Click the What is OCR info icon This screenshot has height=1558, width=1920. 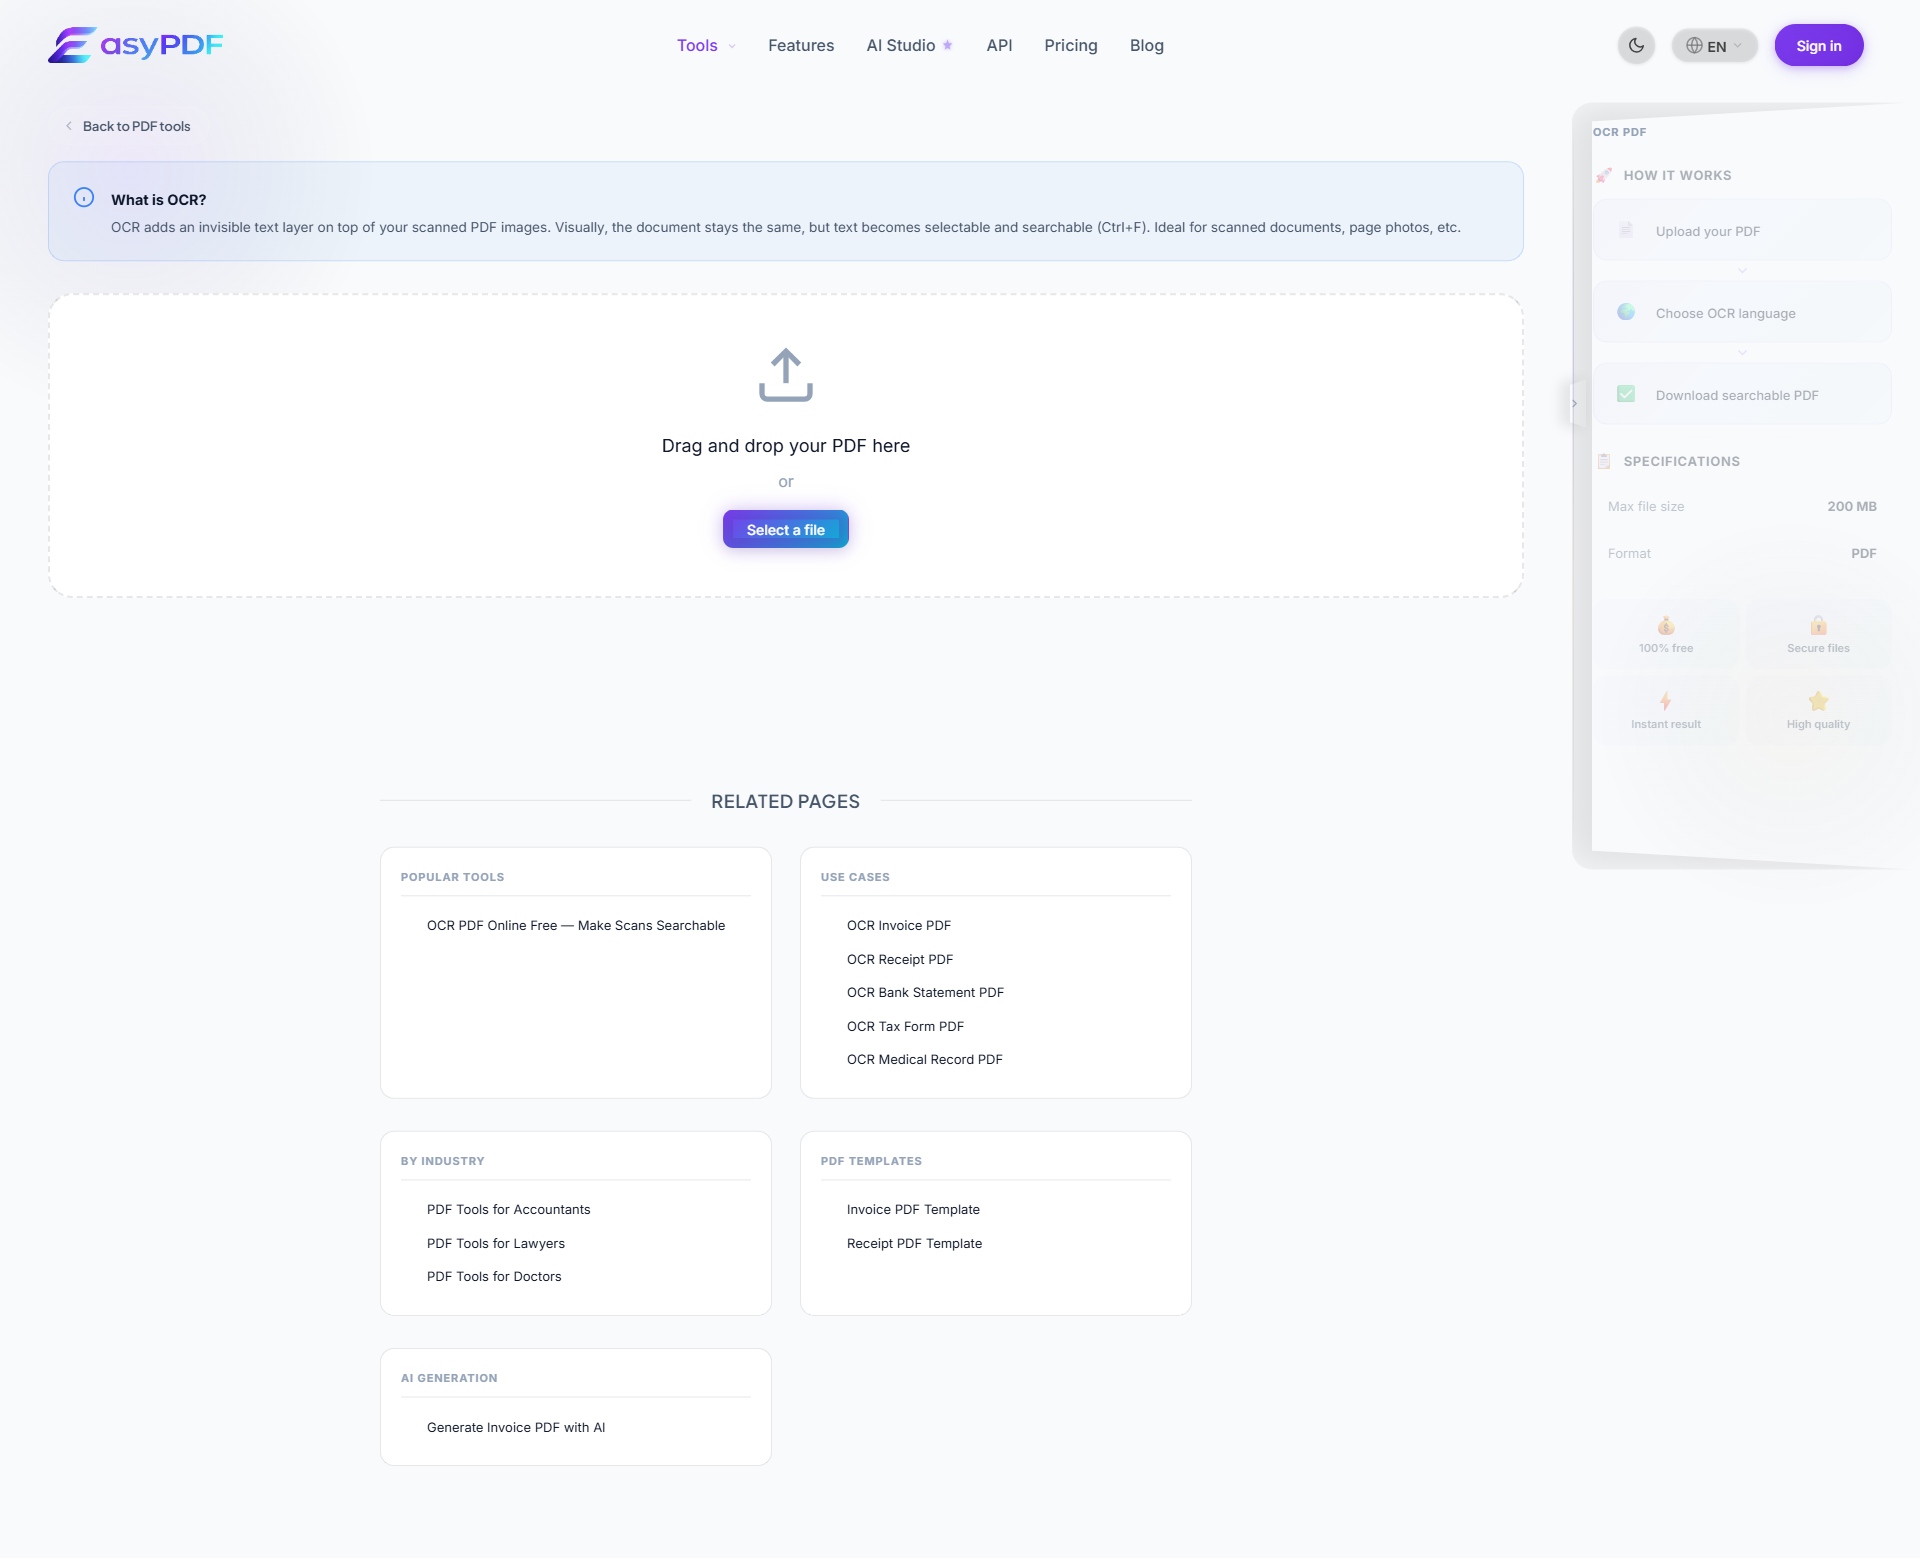tap(84, 198)
